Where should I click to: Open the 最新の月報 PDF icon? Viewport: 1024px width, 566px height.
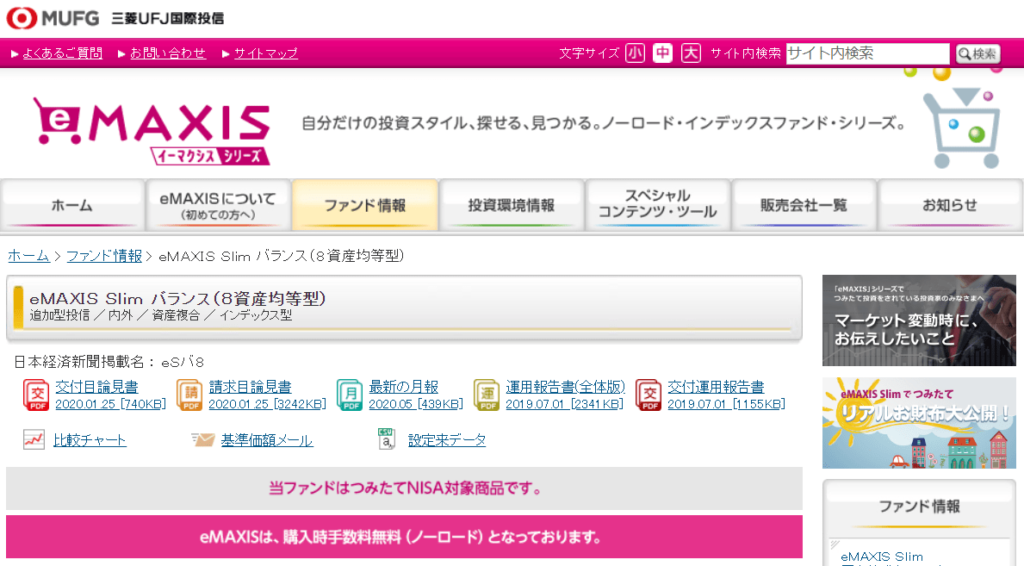pyautogui.click(x=349, y=395)
